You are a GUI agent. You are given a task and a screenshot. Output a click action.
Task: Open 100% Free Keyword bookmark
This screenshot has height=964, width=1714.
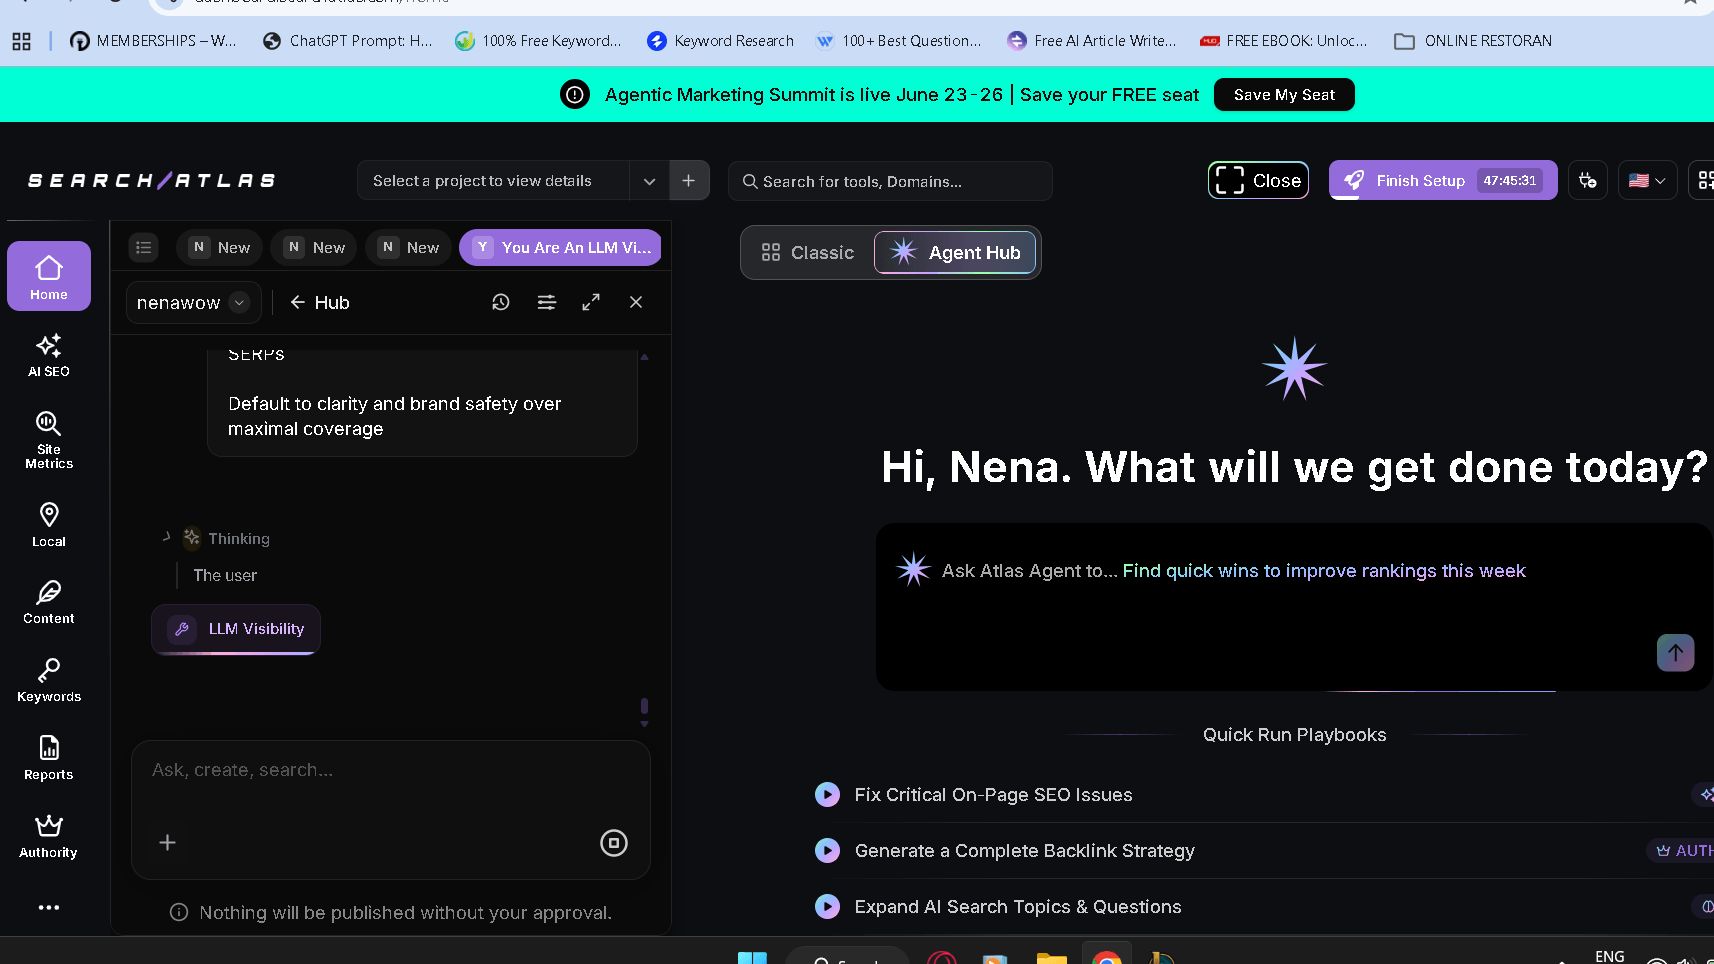[x=538, y=41]
